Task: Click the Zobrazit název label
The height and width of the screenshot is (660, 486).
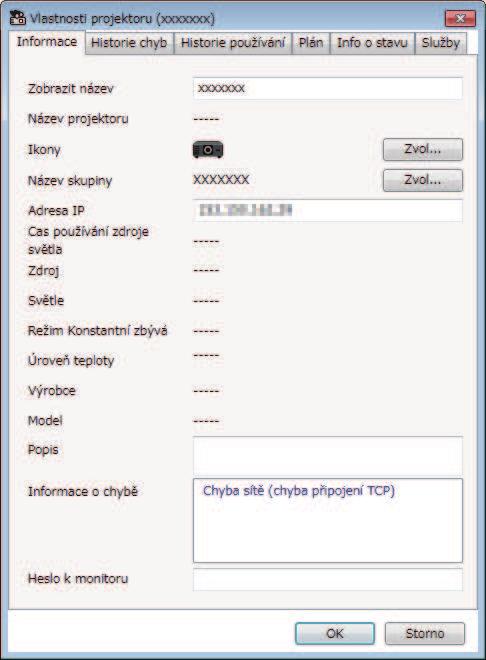Action: [x=71, y=89]
